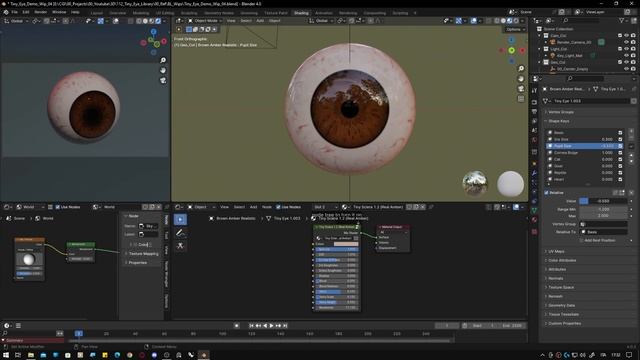
Task: Switch perspective/orthographic grid icon in main viewport
Action: [521, 99]
